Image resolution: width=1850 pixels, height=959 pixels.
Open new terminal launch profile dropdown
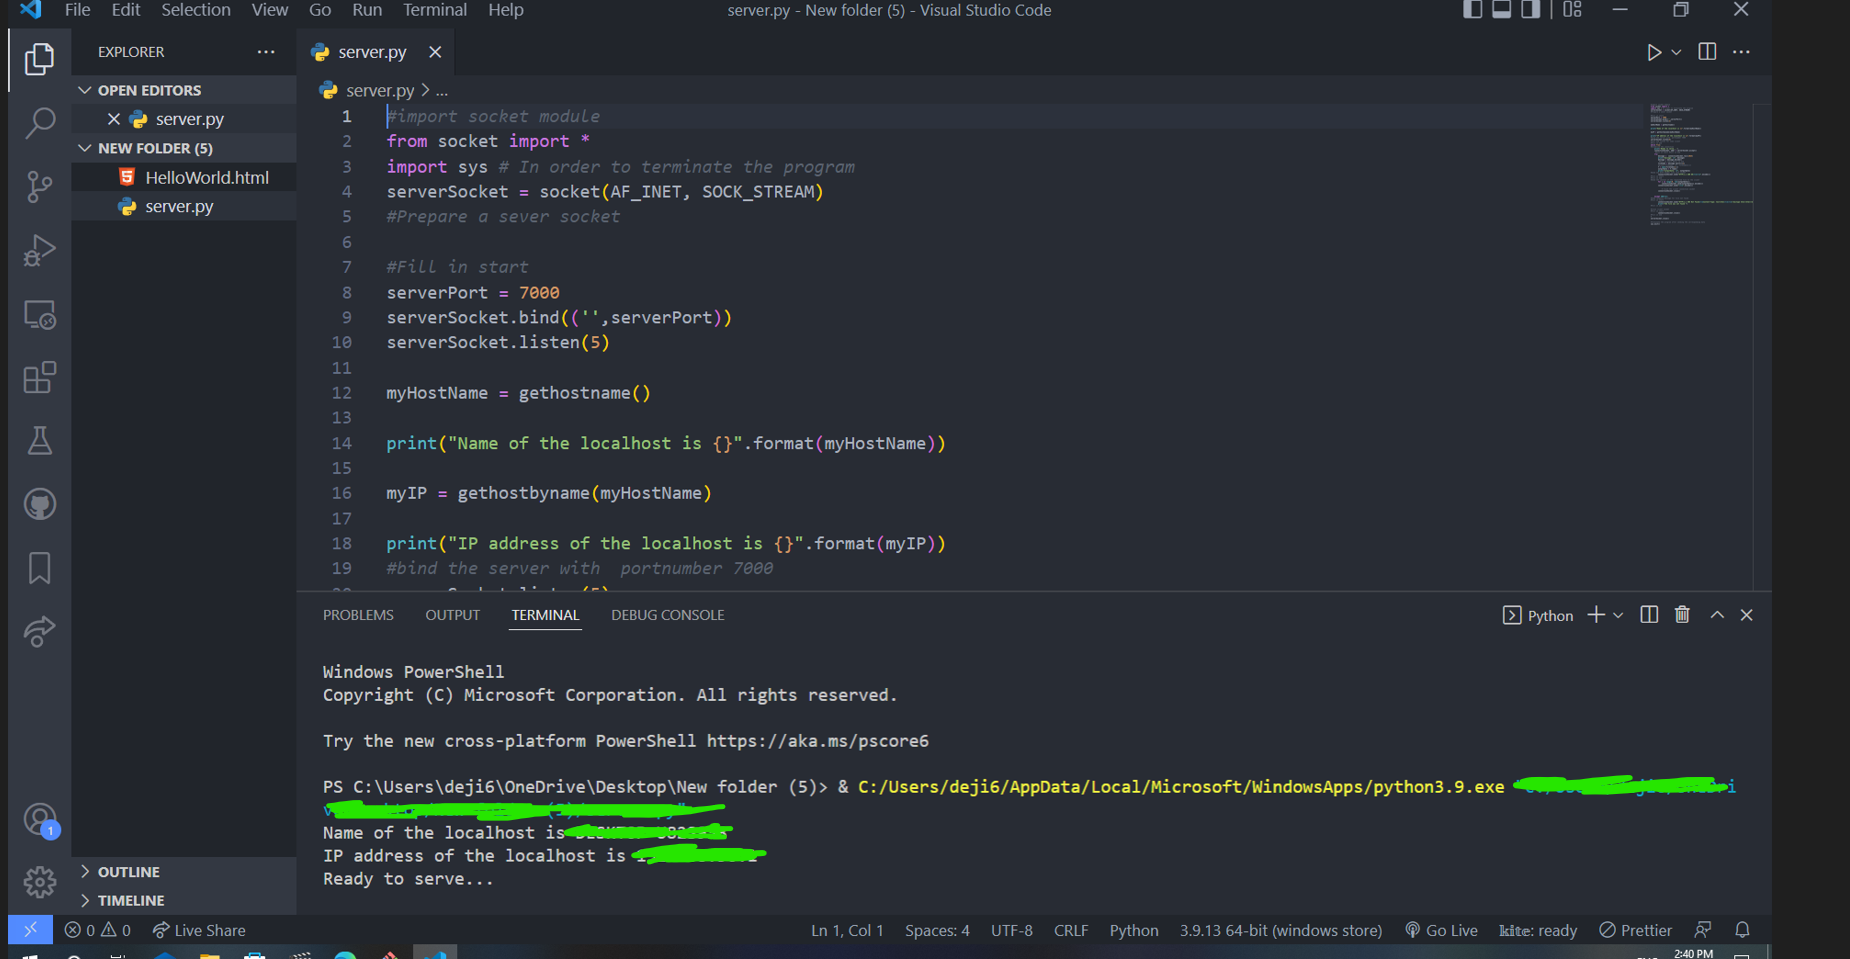(1618, 615)
